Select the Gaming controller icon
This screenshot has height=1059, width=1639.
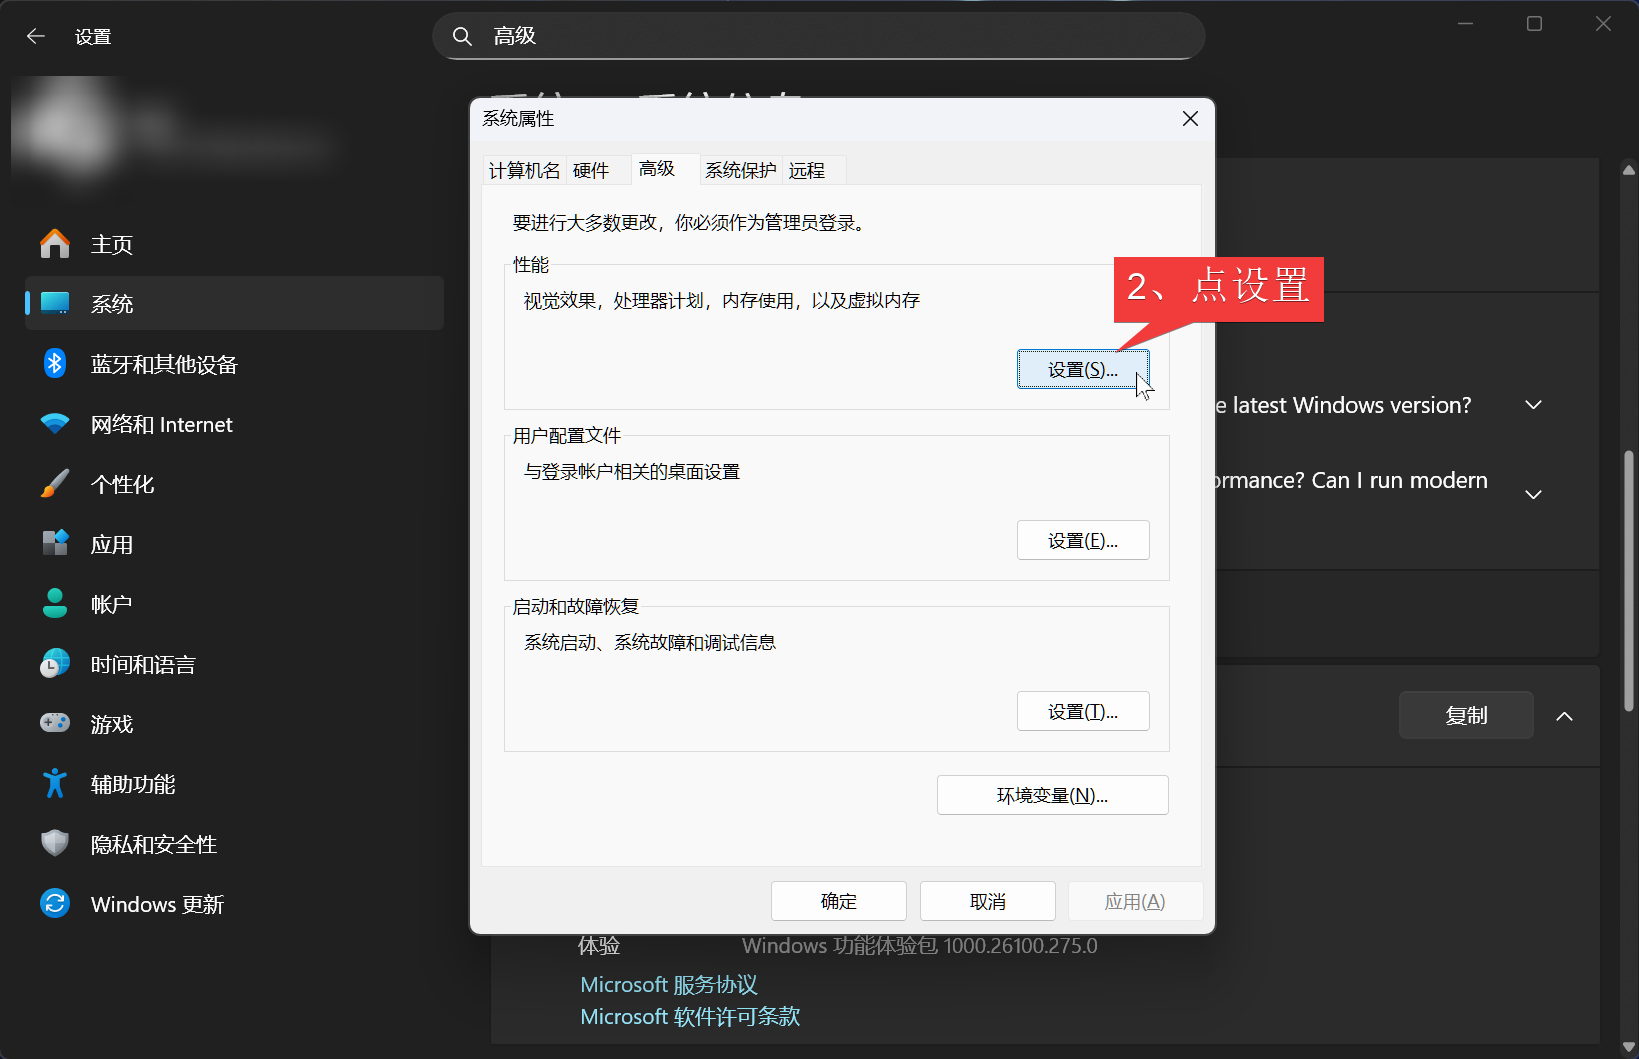click(55, 723)
